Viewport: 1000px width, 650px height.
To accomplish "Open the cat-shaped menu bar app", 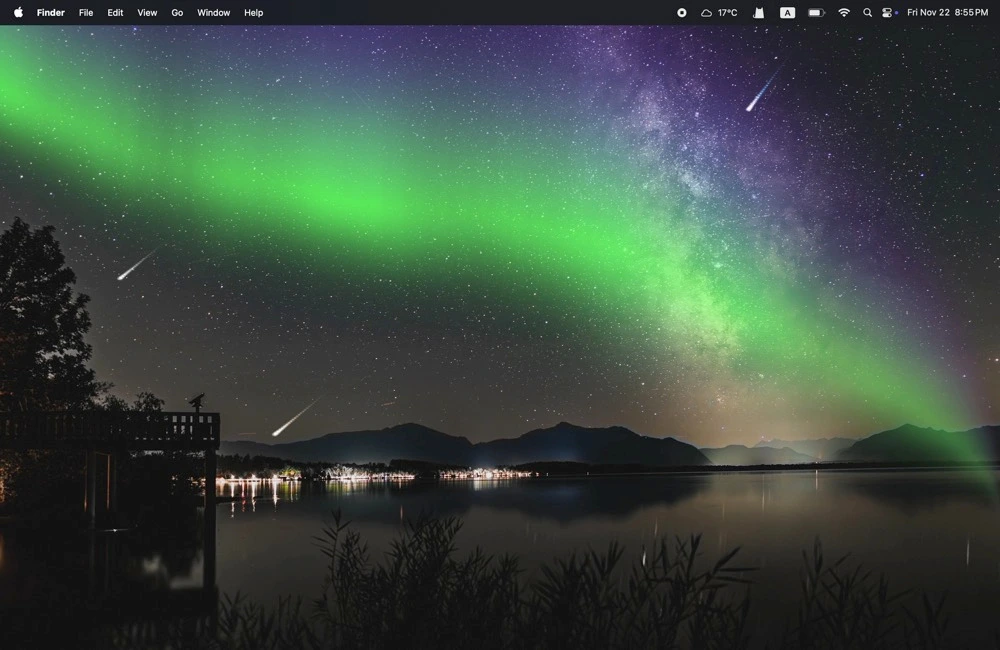I will [758, 12].
